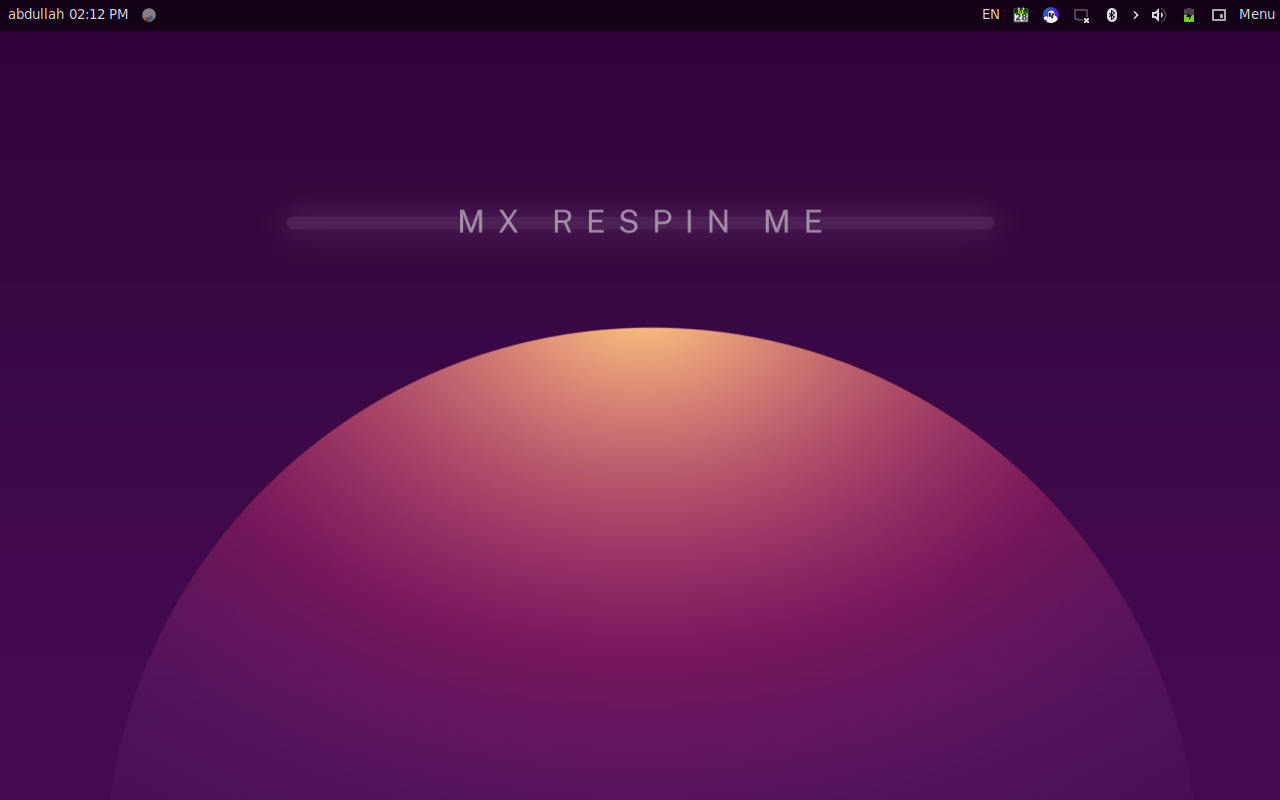Expand hidden tray icons with the chevron
Viewport: 1280px width, 800px height.
pos(1135,15)
